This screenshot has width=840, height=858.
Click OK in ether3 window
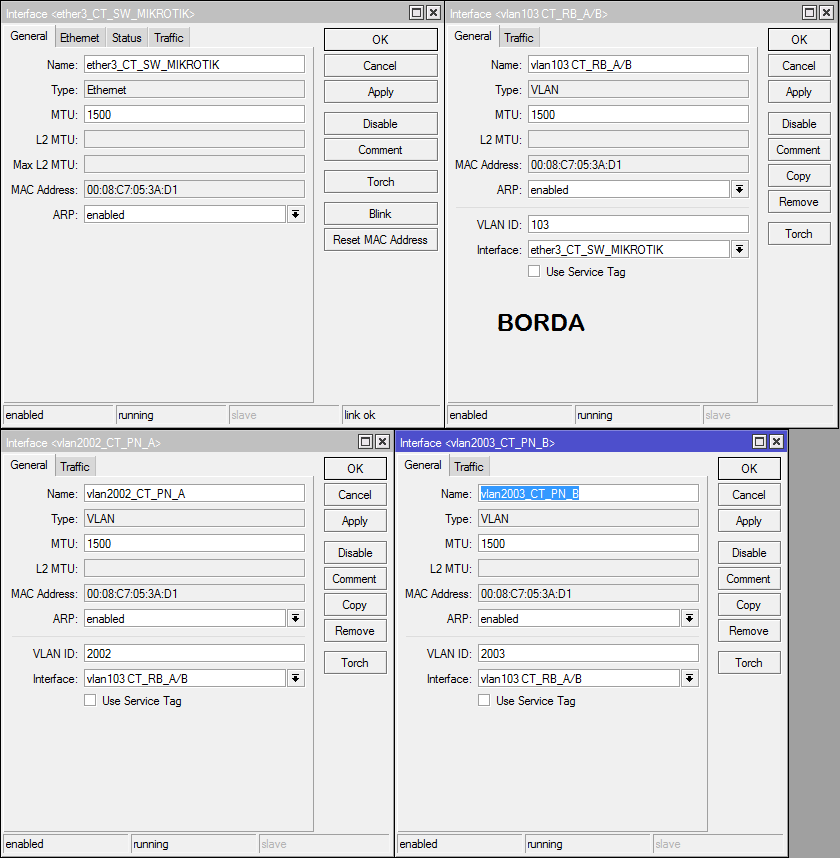380,39
